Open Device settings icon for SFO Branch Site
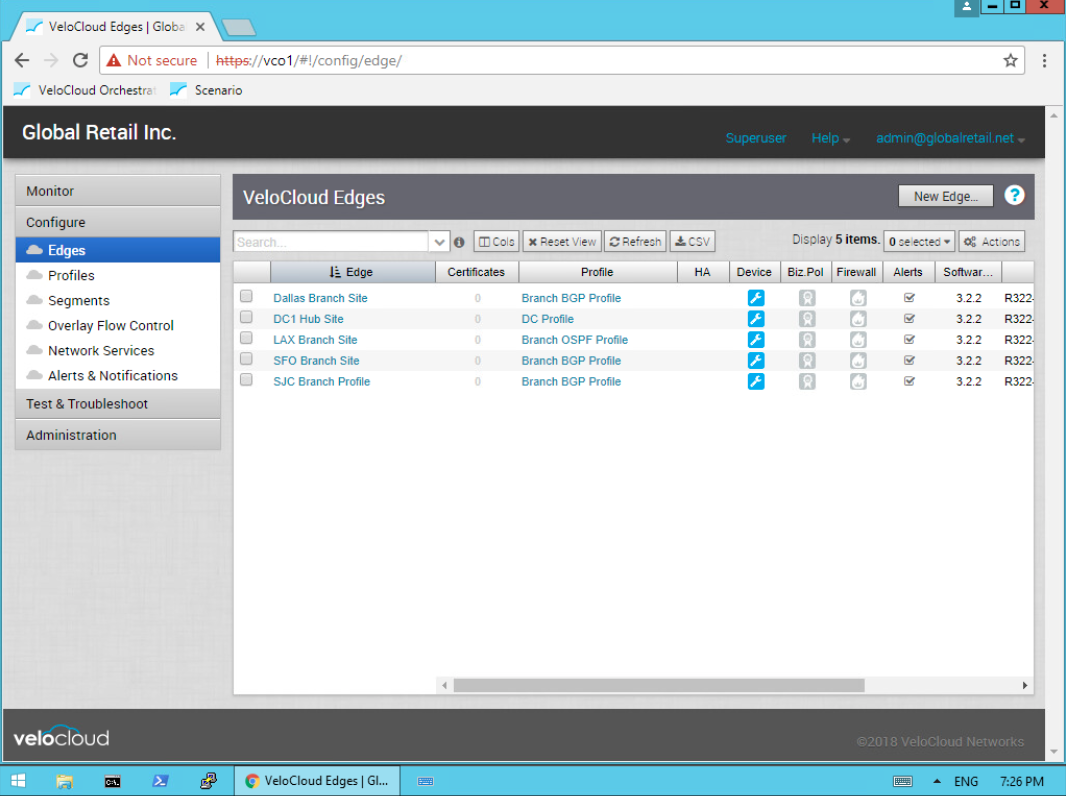 tap(755, 360)
